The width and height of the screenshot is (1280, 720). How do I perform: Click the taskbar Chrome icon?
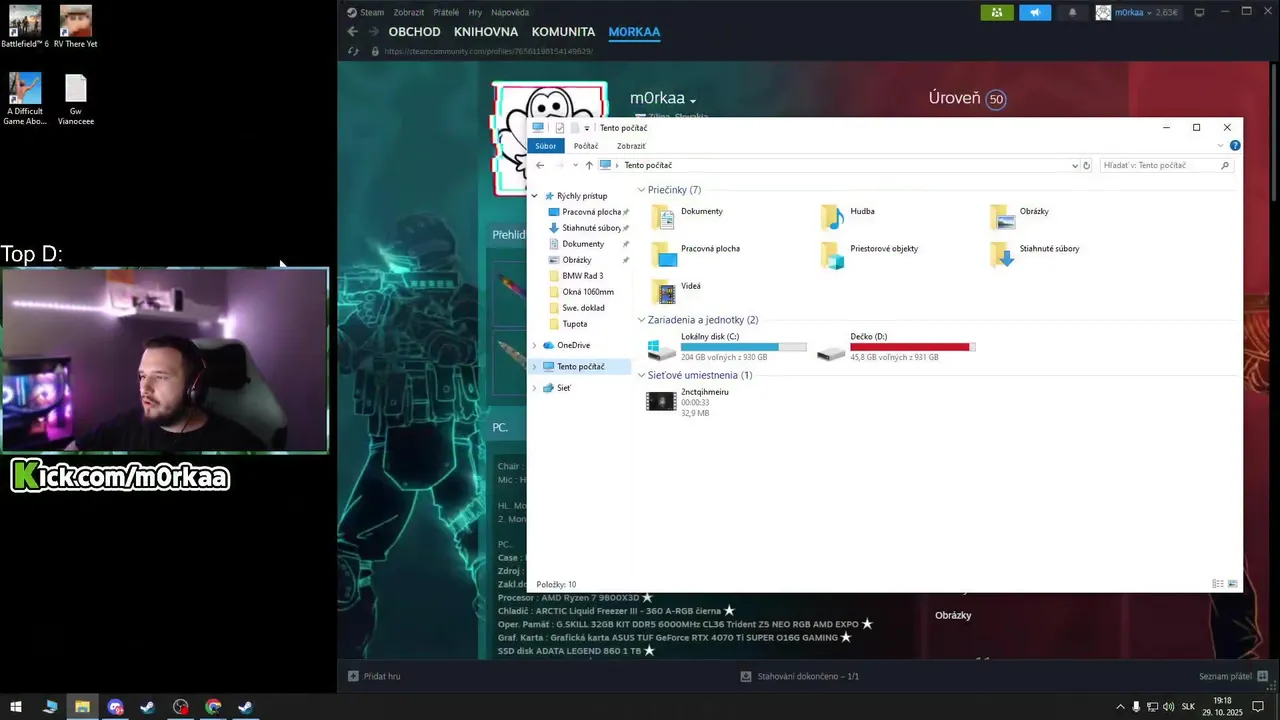tap(213, 707)
